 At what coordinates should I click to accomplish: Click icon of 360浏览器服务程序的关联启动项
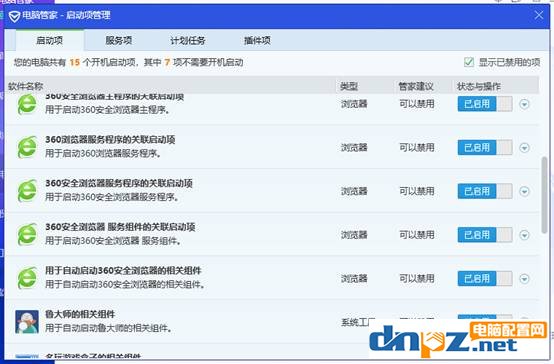[27, 147]
